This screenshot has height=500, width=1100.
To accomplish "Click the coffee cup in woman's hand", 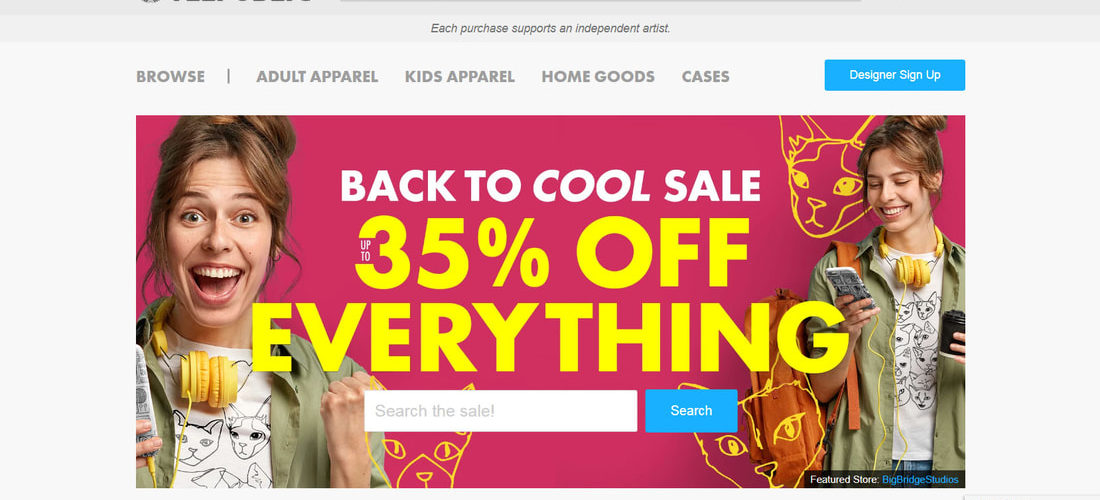I will (x=952, y=333).
